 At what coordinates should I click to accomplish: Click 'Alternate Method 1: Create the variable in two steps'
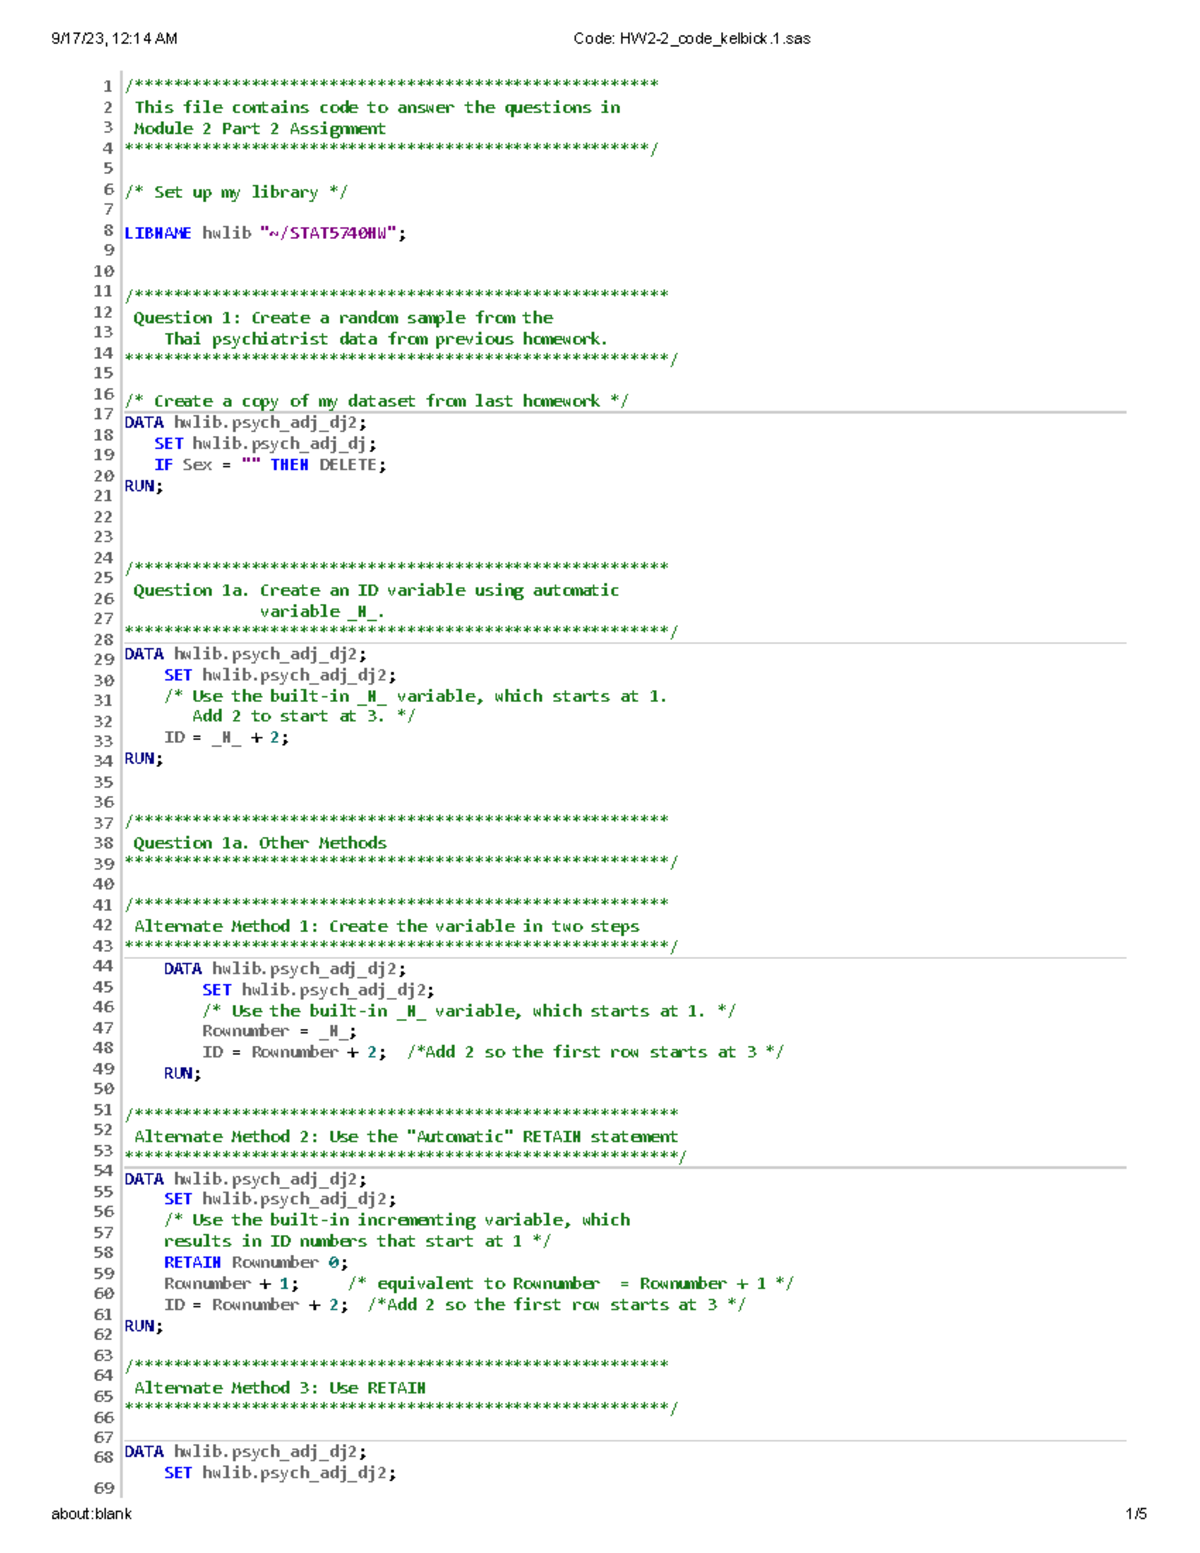click(387, 926)
